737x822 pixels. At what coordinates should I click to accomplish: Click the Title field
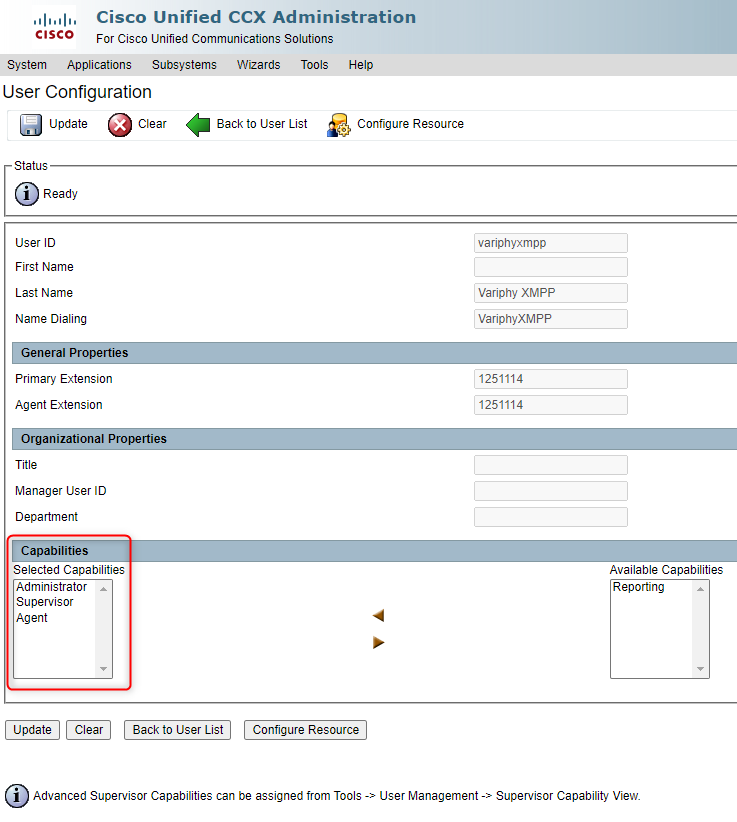(x=551, y=465)
